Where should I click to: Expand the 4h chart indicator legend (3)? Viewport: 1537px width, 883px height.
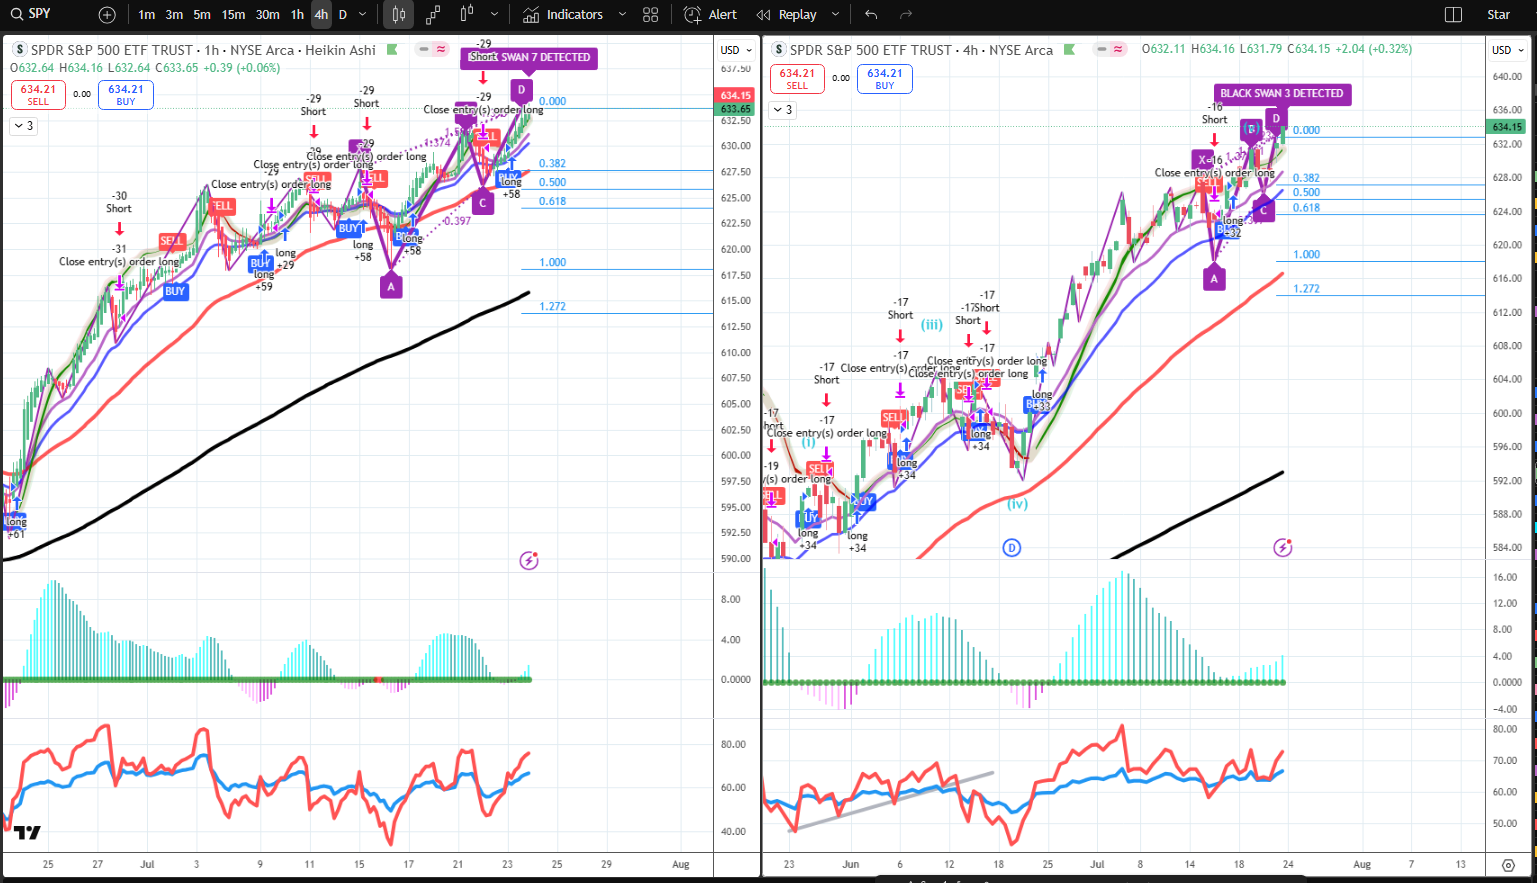[x=782, y=110]
